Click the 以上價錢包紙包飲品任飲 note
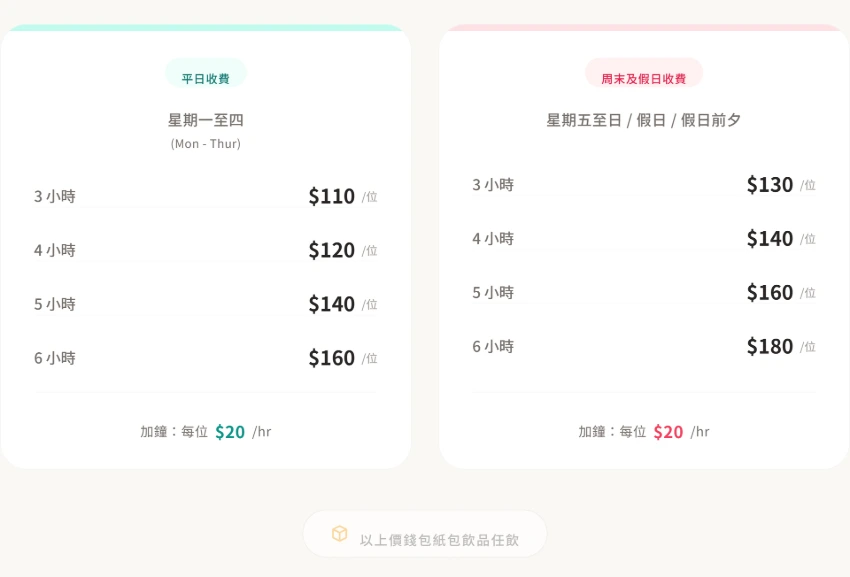Image resolution: width=850 pixels, height=577 pixels. tap(439, 540)
